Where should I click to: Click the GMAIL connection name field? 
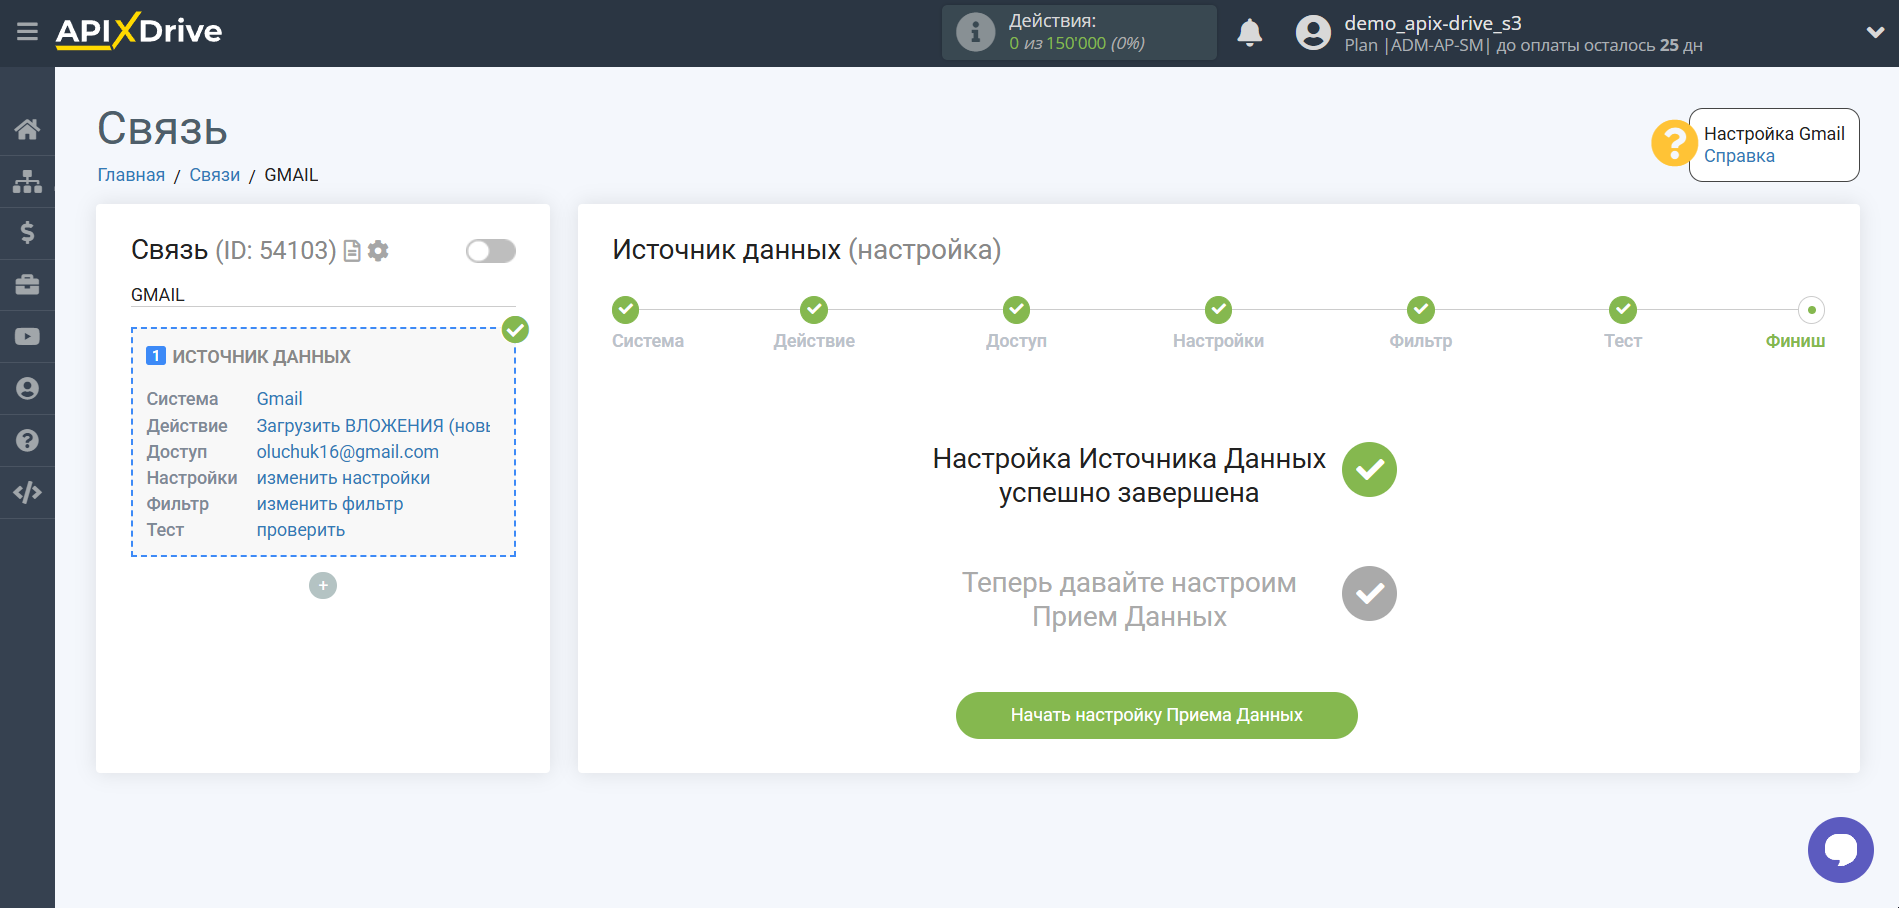coord(323,295)
